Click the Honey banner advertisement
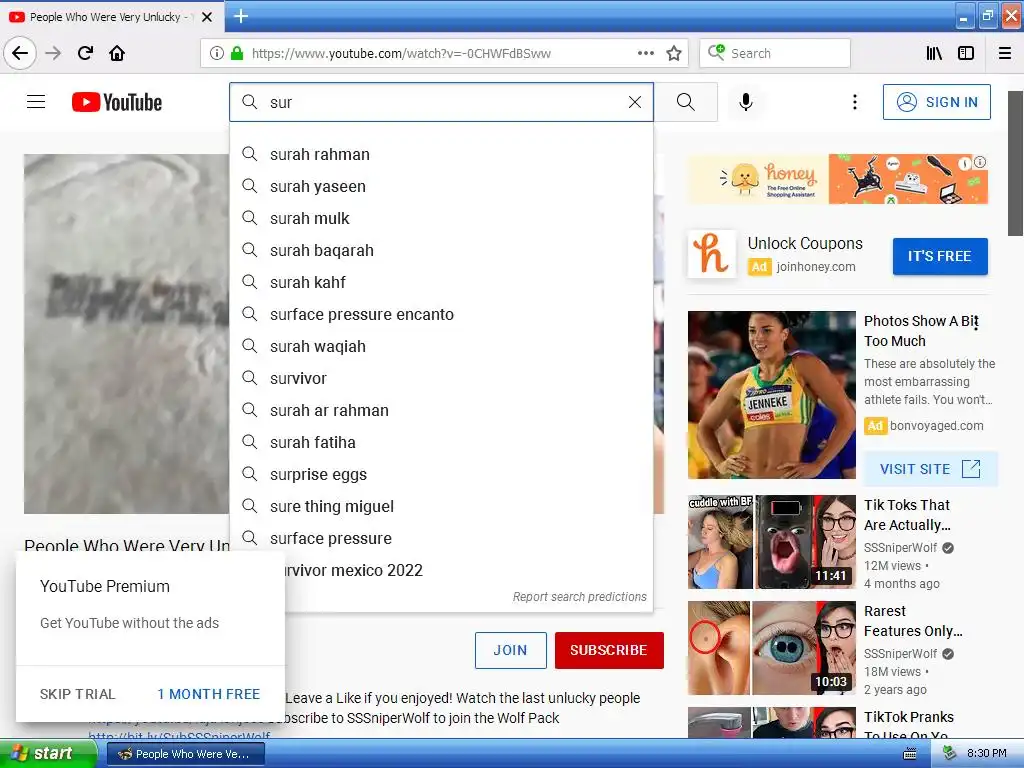 point(837,179)
